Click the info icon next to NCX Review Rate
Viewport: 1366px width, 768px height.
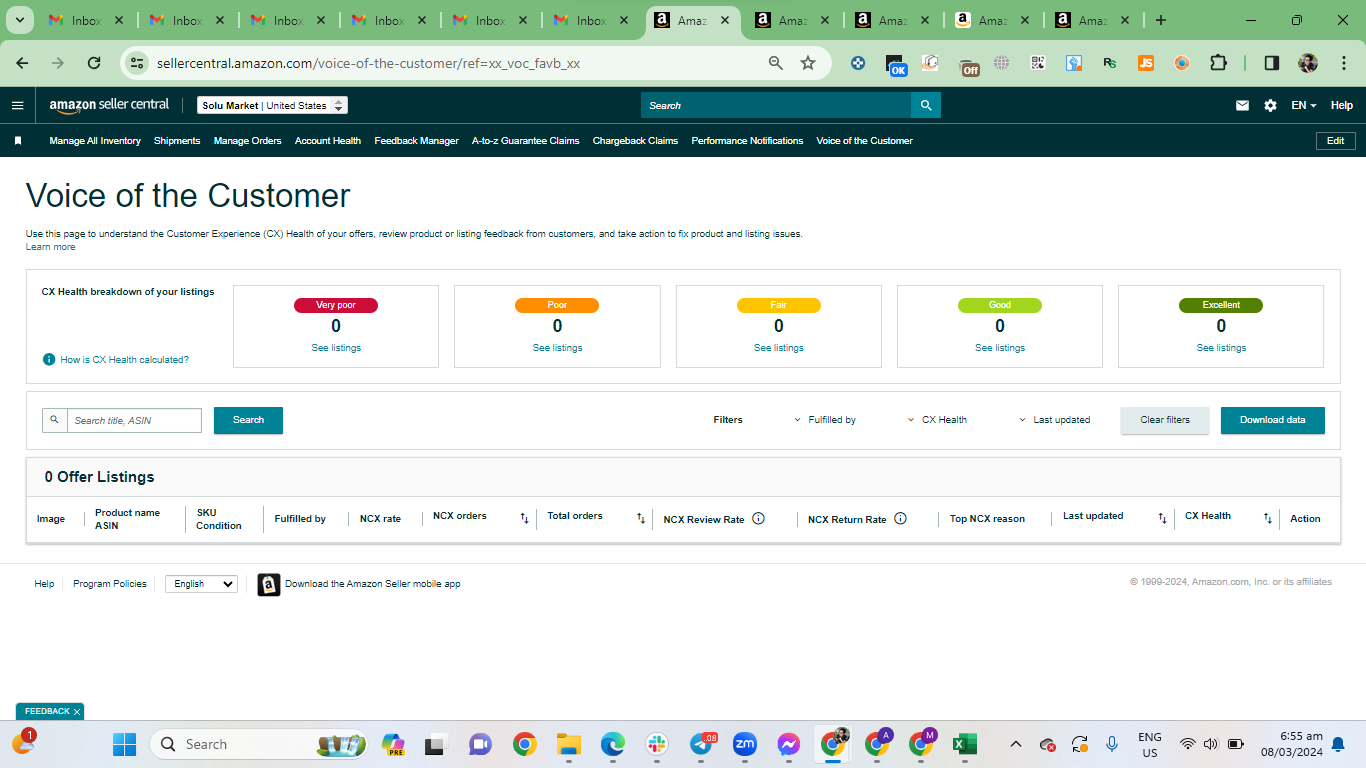pyautogui.click(x=758, y=518)
